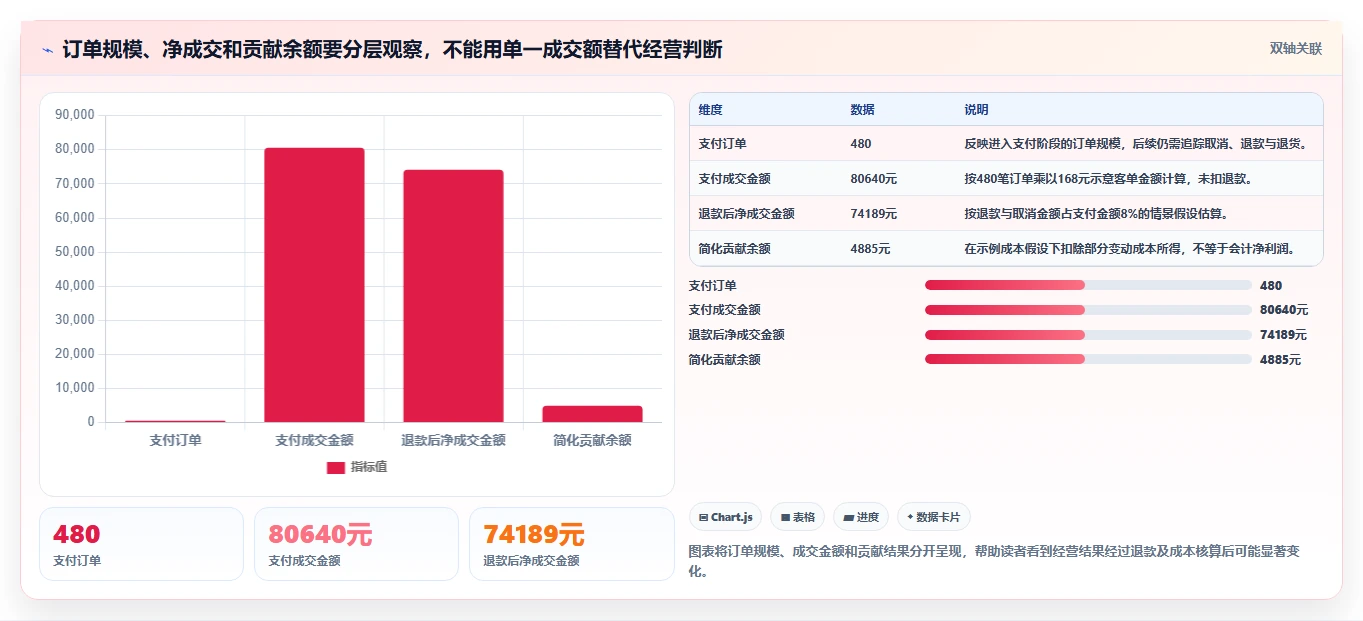
Task: Click the 进度 tag chip
Action: pyautogui.click(x=861, y=517)
